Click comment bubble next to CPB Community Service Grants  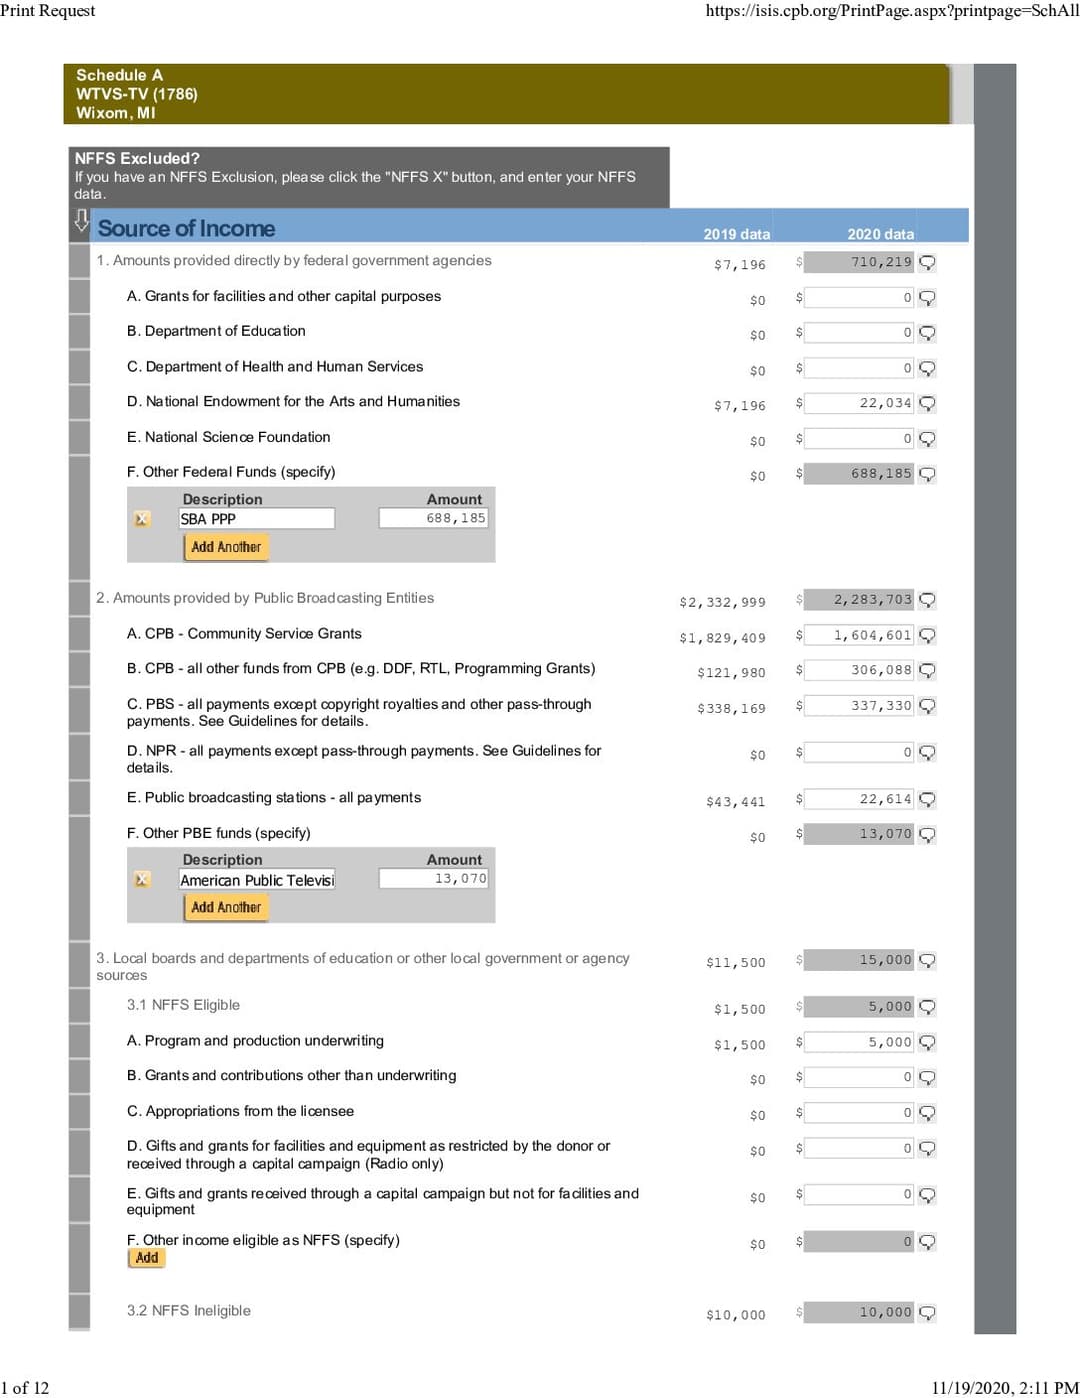point(927,636)
